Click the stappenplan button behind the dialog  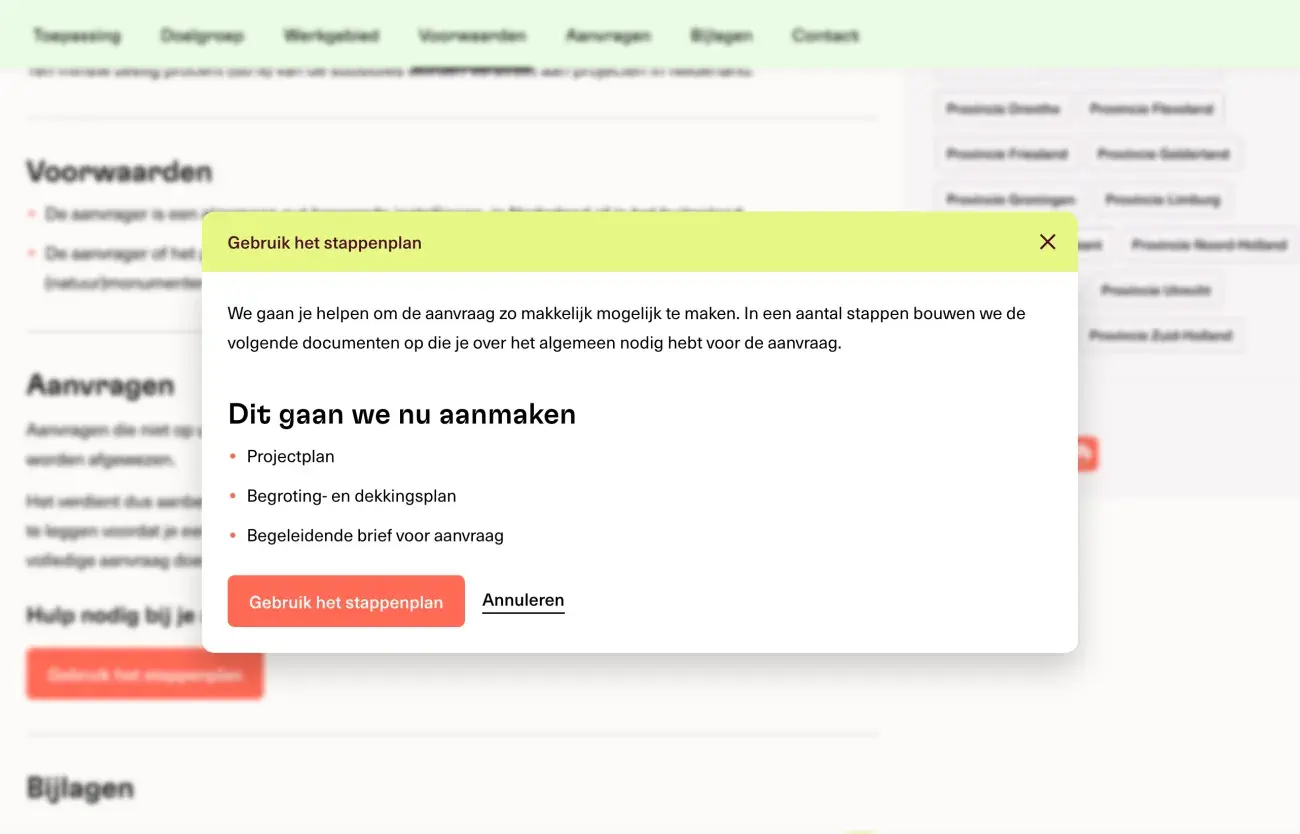tap(144, 674)
